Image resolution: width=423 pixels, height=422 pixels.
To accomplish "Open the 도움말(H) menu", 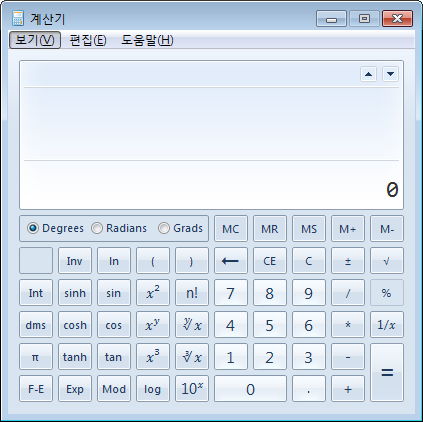I will click(x=147, y=40).
